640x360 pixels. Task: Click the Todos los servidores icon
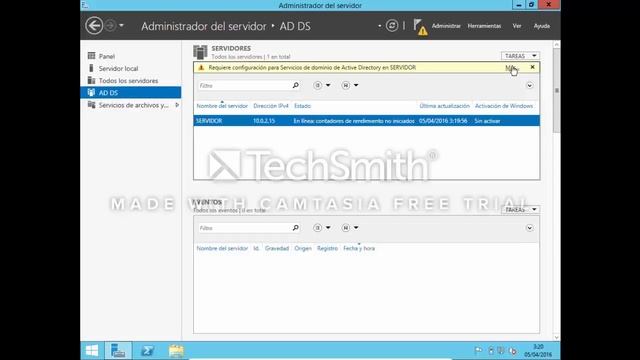click(91, 80)
